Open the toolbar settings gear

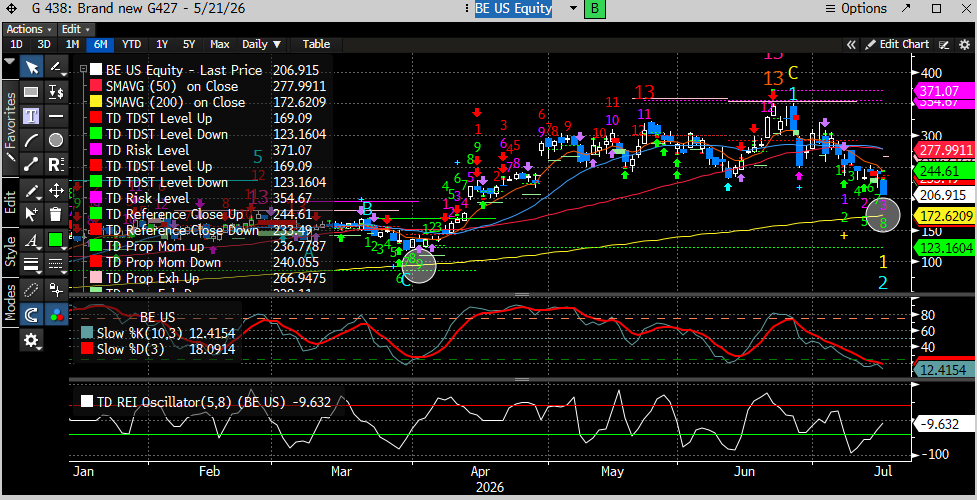[32, 340]
